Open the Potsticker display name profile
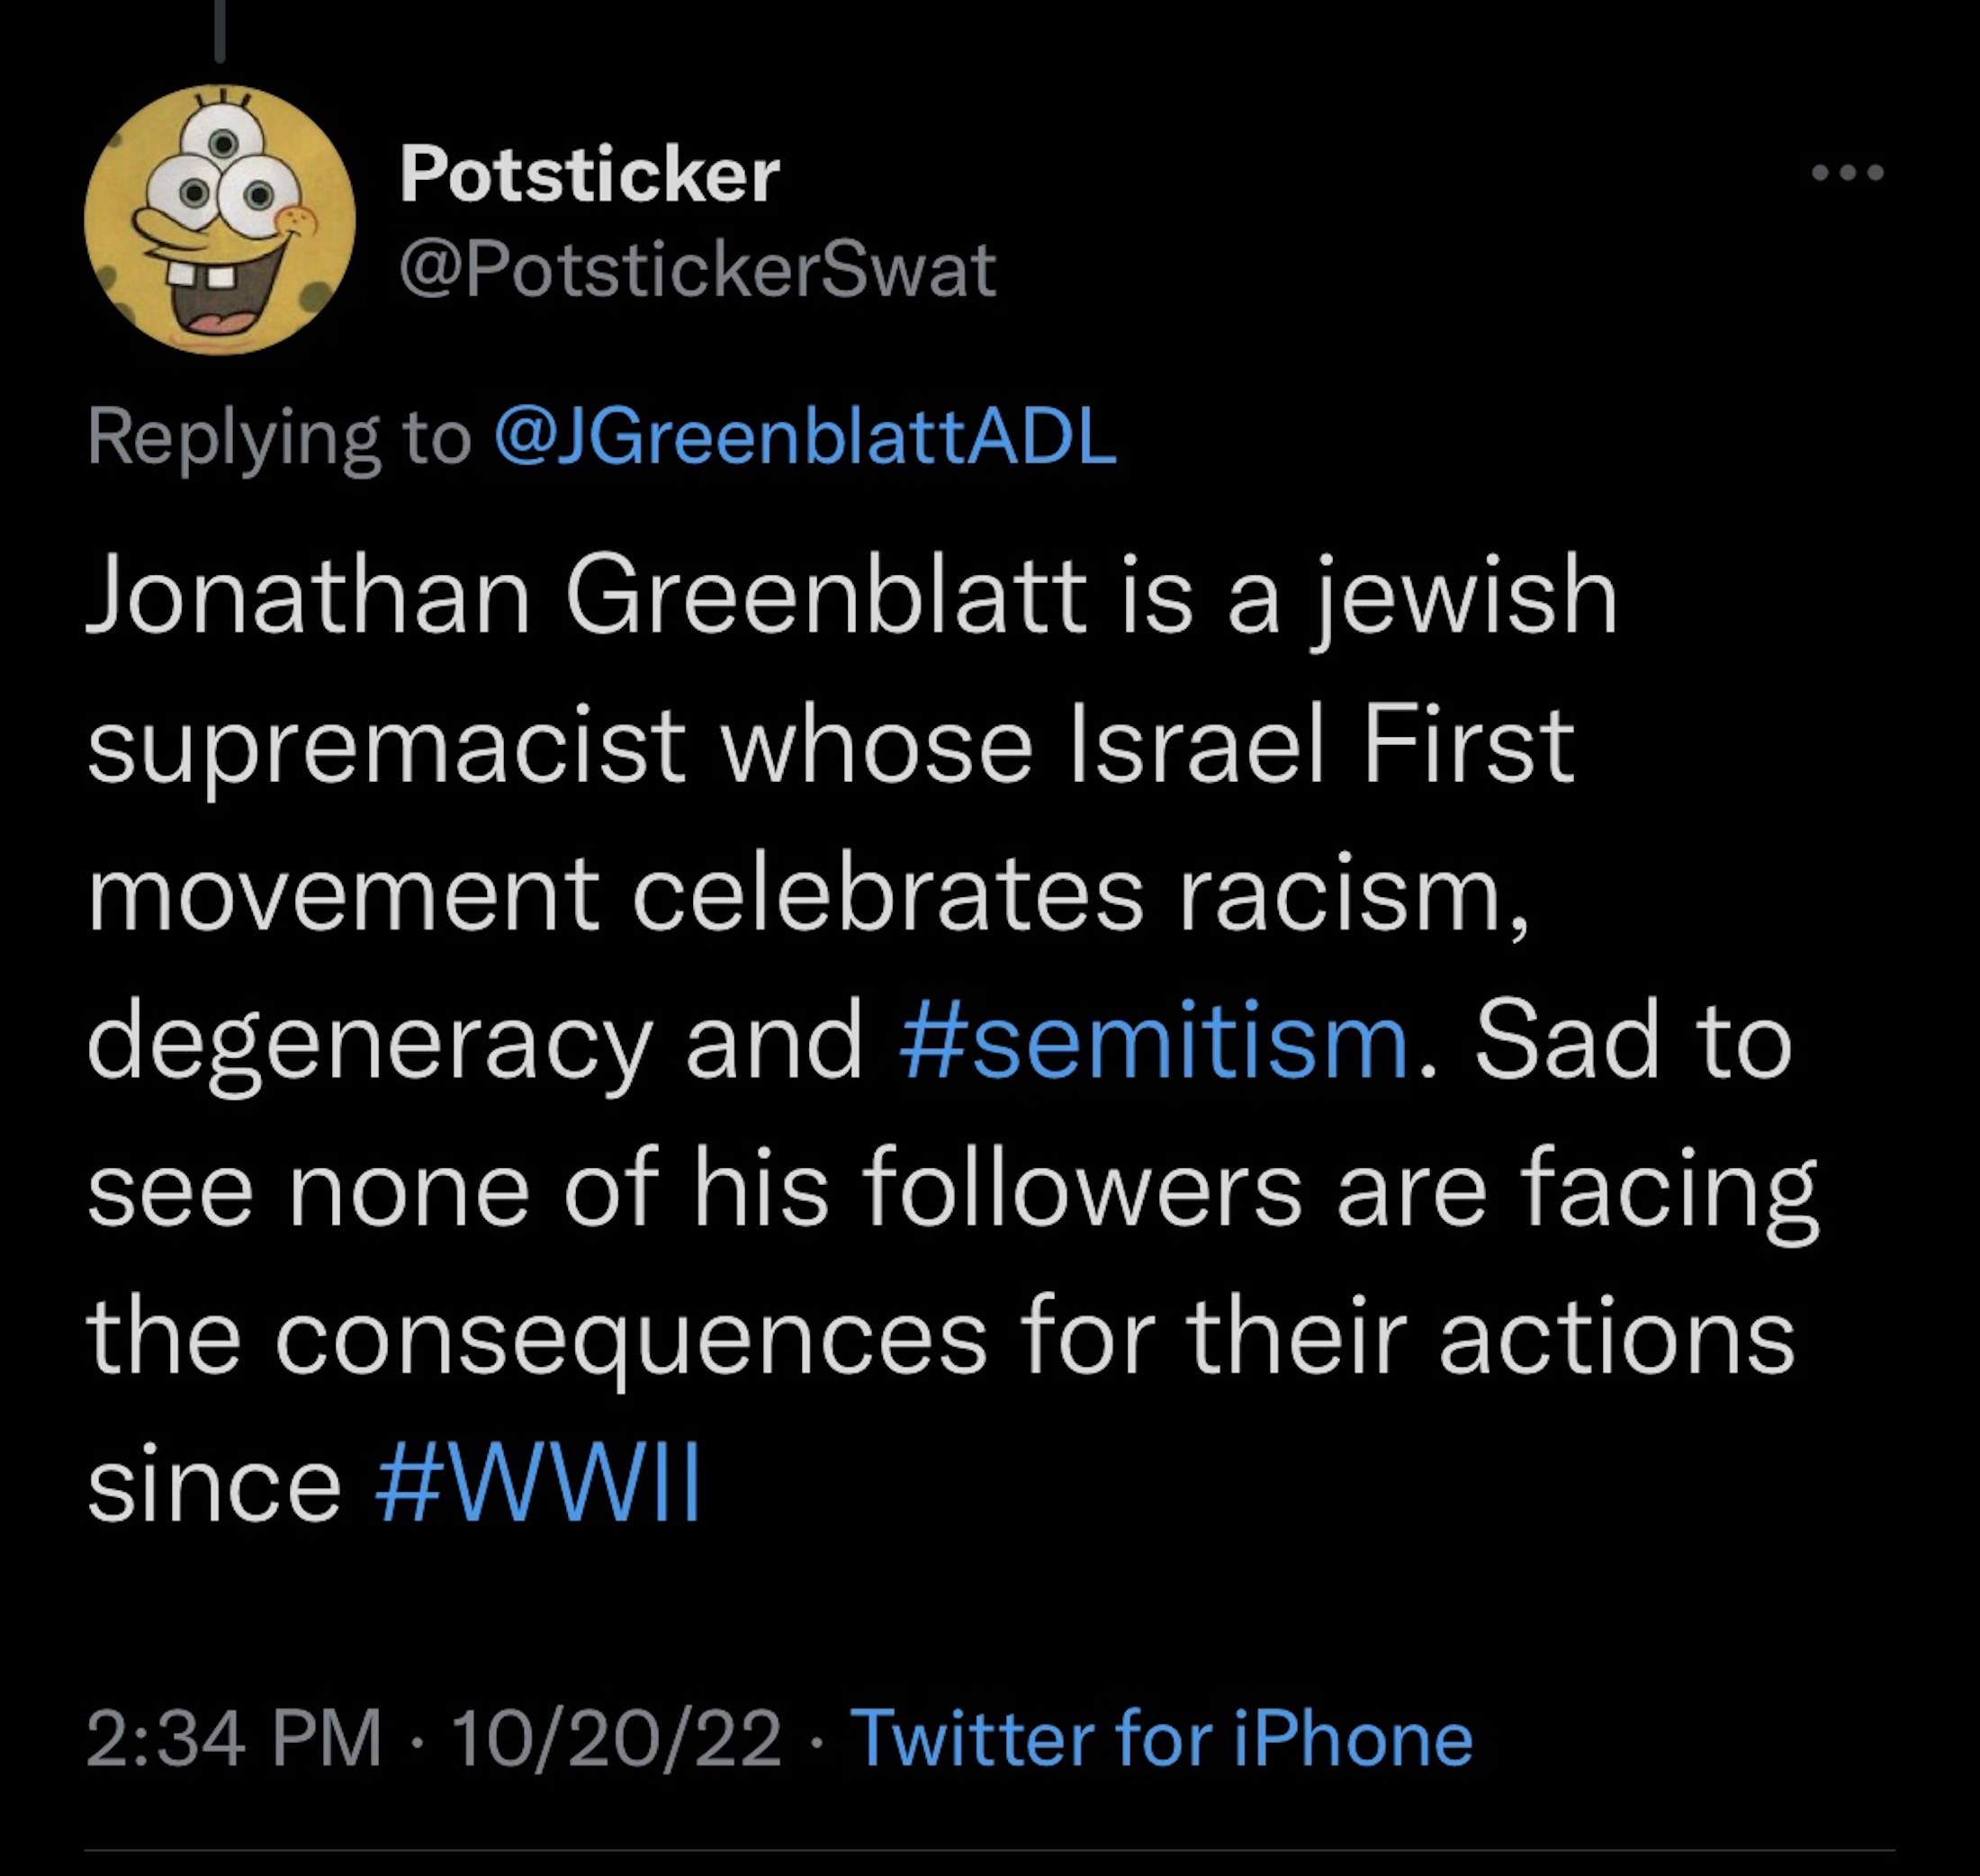This screenshot has height=1876, width=1980. click(589, 175)
